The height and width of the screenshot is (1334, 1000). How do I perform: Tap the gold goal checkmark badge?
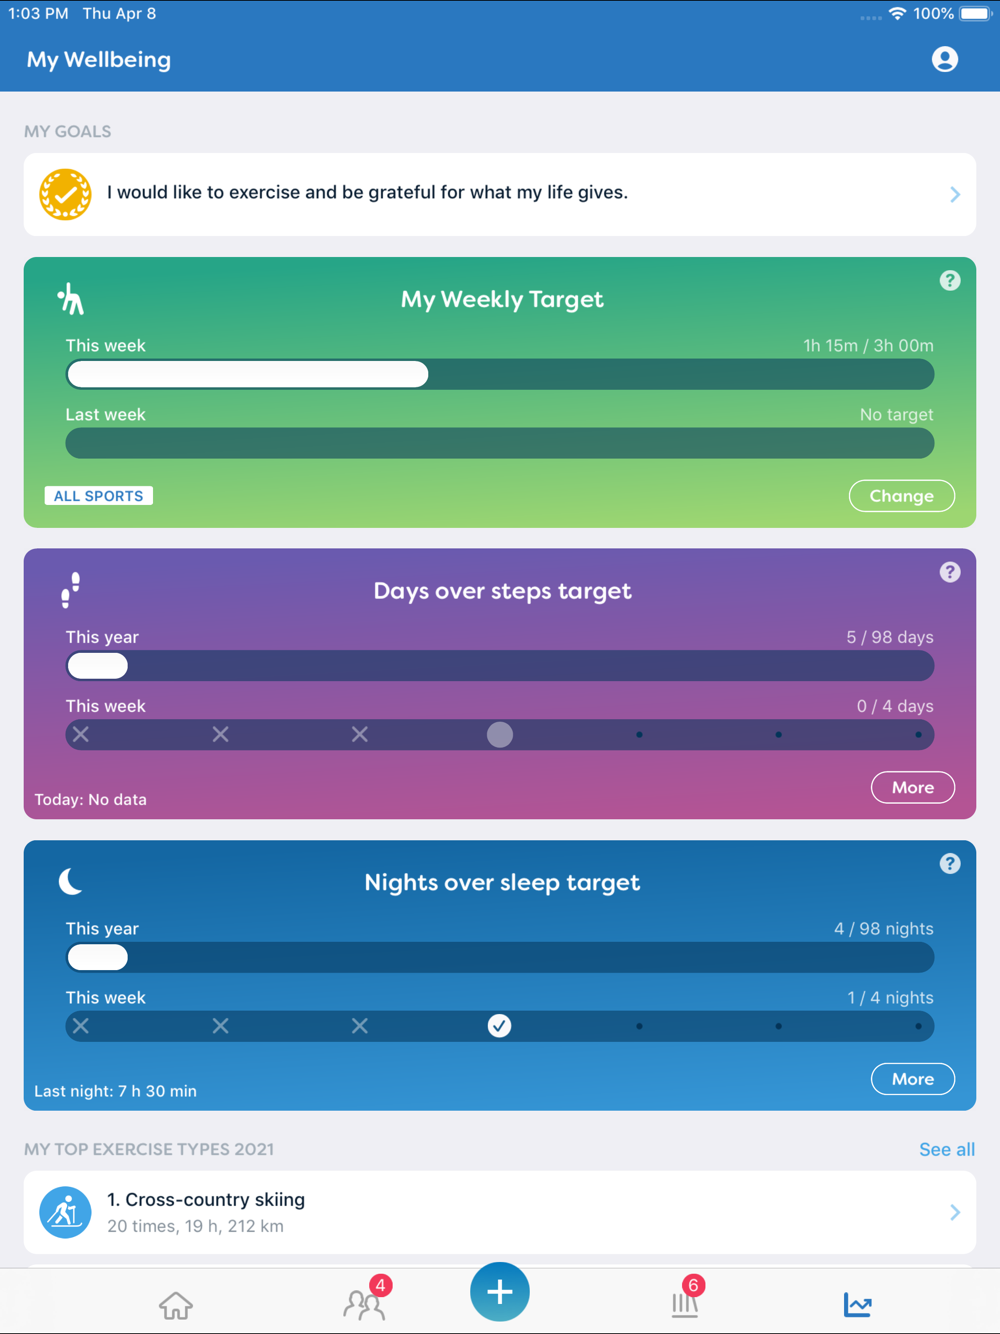65,194
